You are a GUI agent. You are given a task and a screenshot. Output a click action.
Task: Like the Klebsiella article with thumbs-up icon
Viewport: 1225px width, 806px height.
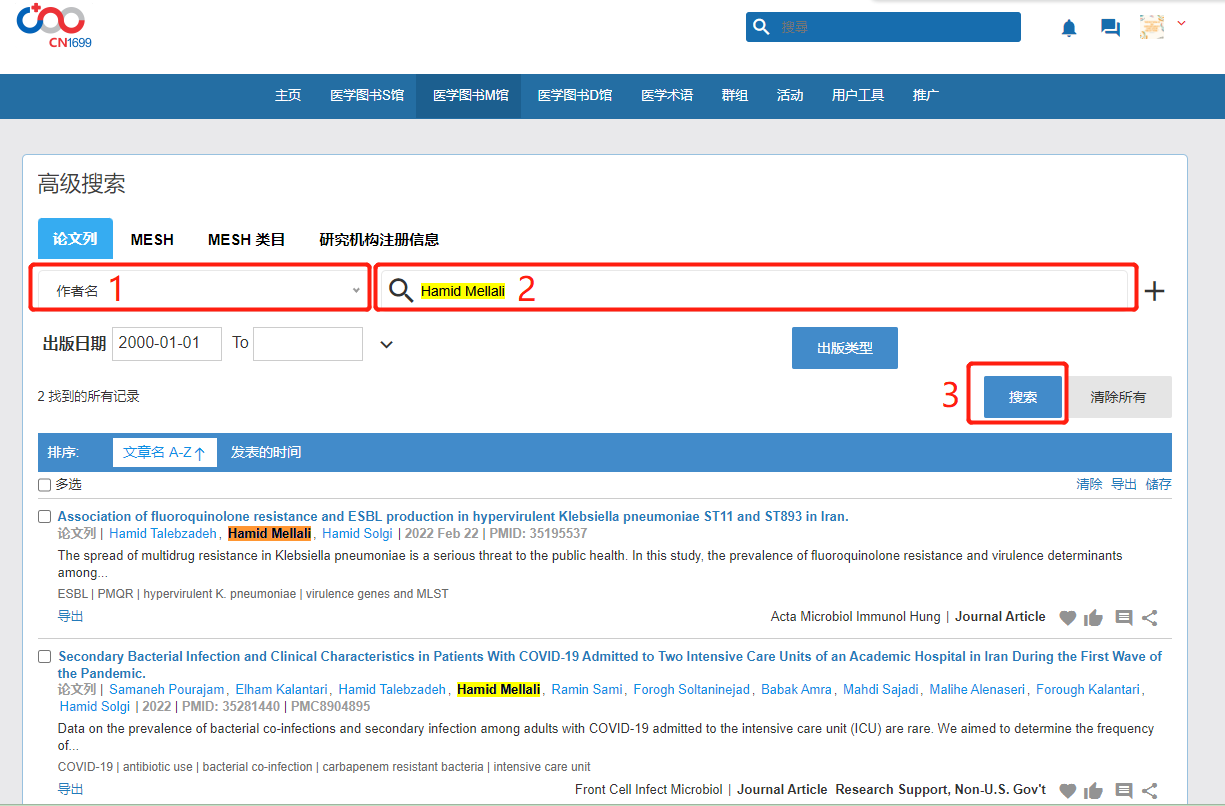point(1093,618)
